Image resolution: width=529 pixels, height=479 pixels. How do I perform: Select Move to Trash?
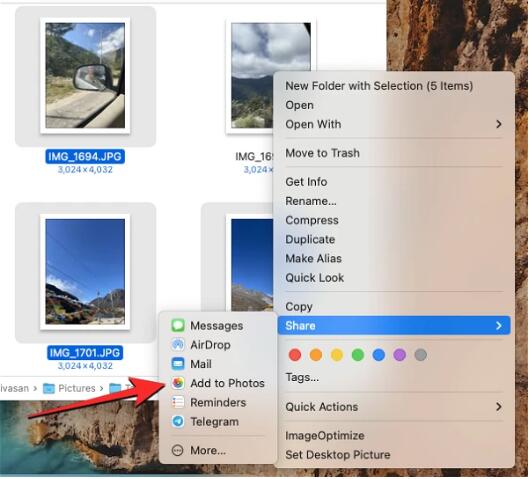[323, 153]
